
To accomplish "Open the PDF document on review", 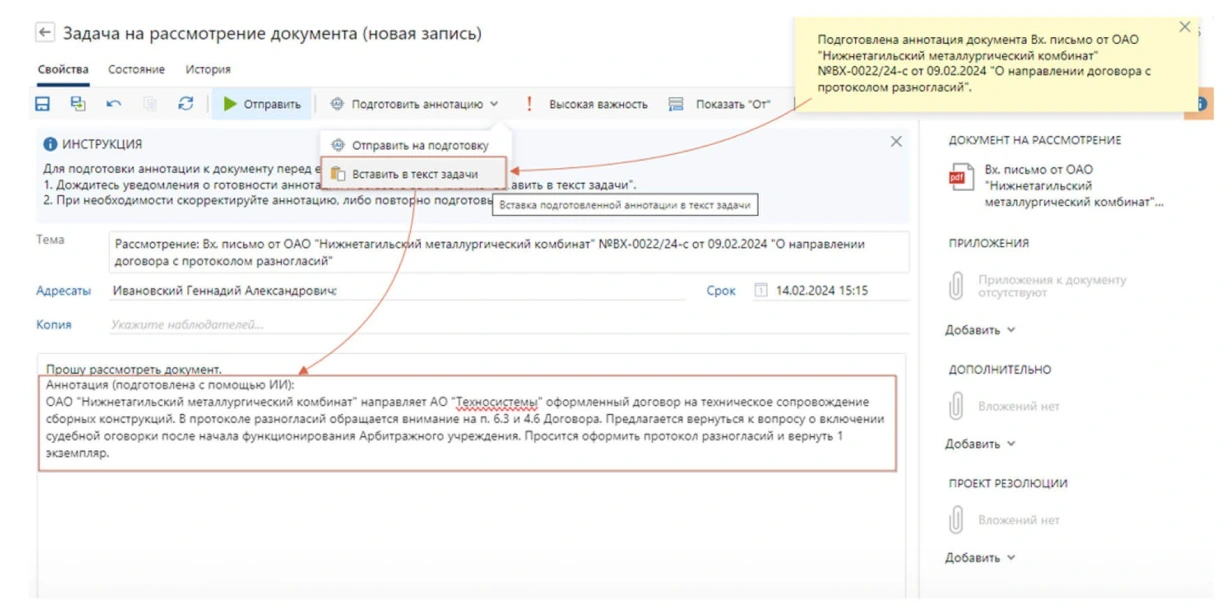I will pyautogui.click(x=1060, y=186).
